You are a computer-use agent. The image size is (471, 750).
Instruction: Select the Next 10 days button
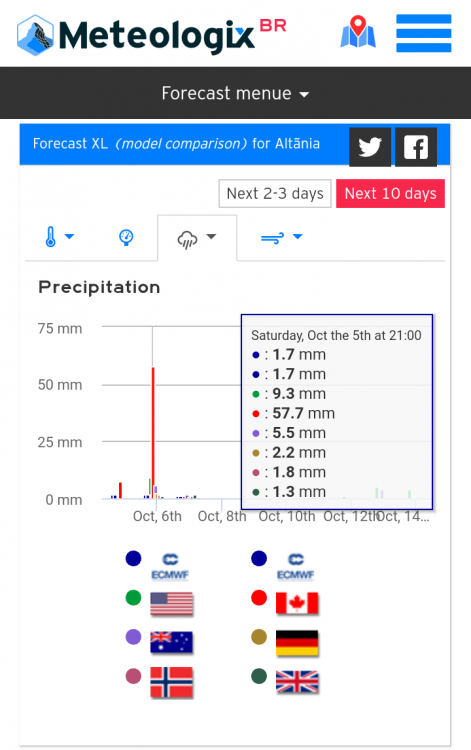pos(390,194)
